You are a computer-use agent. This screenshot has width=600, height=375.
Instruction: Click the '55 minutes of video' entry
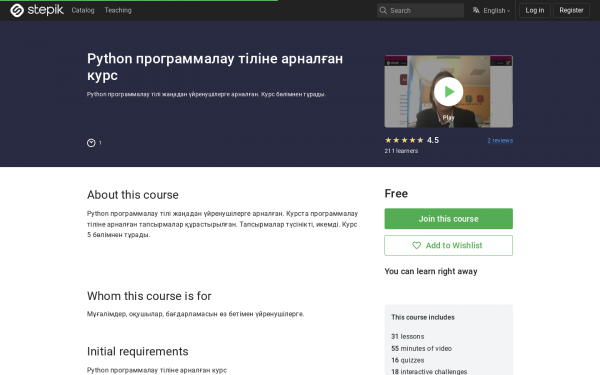tap(421, 348)
